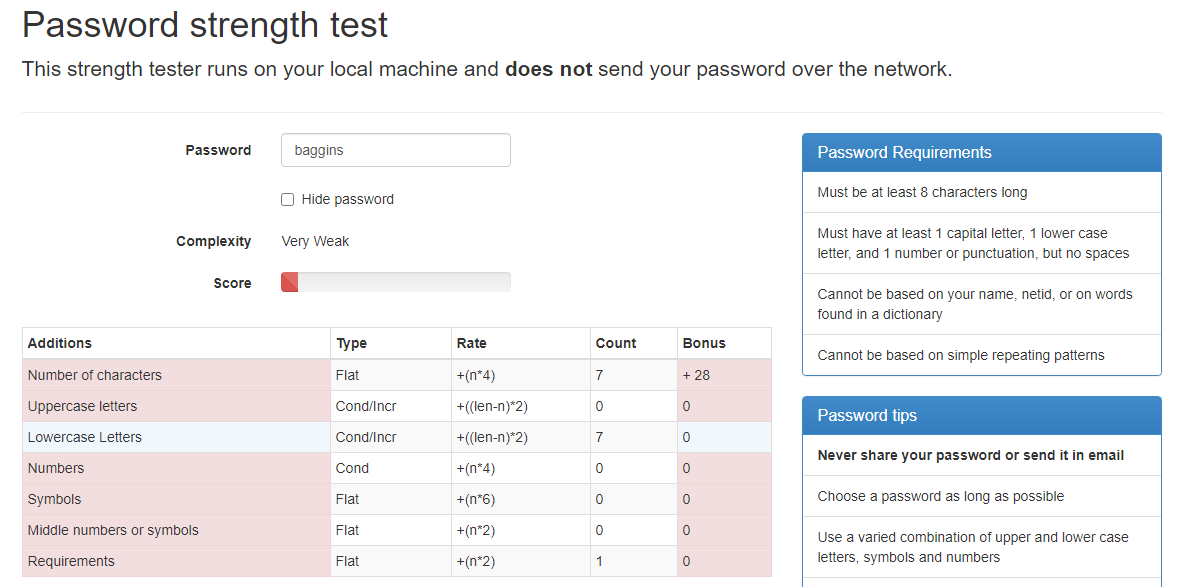Click the Password tips panel header
This screenshot has height=587, width=1200.
pos(981,416)
